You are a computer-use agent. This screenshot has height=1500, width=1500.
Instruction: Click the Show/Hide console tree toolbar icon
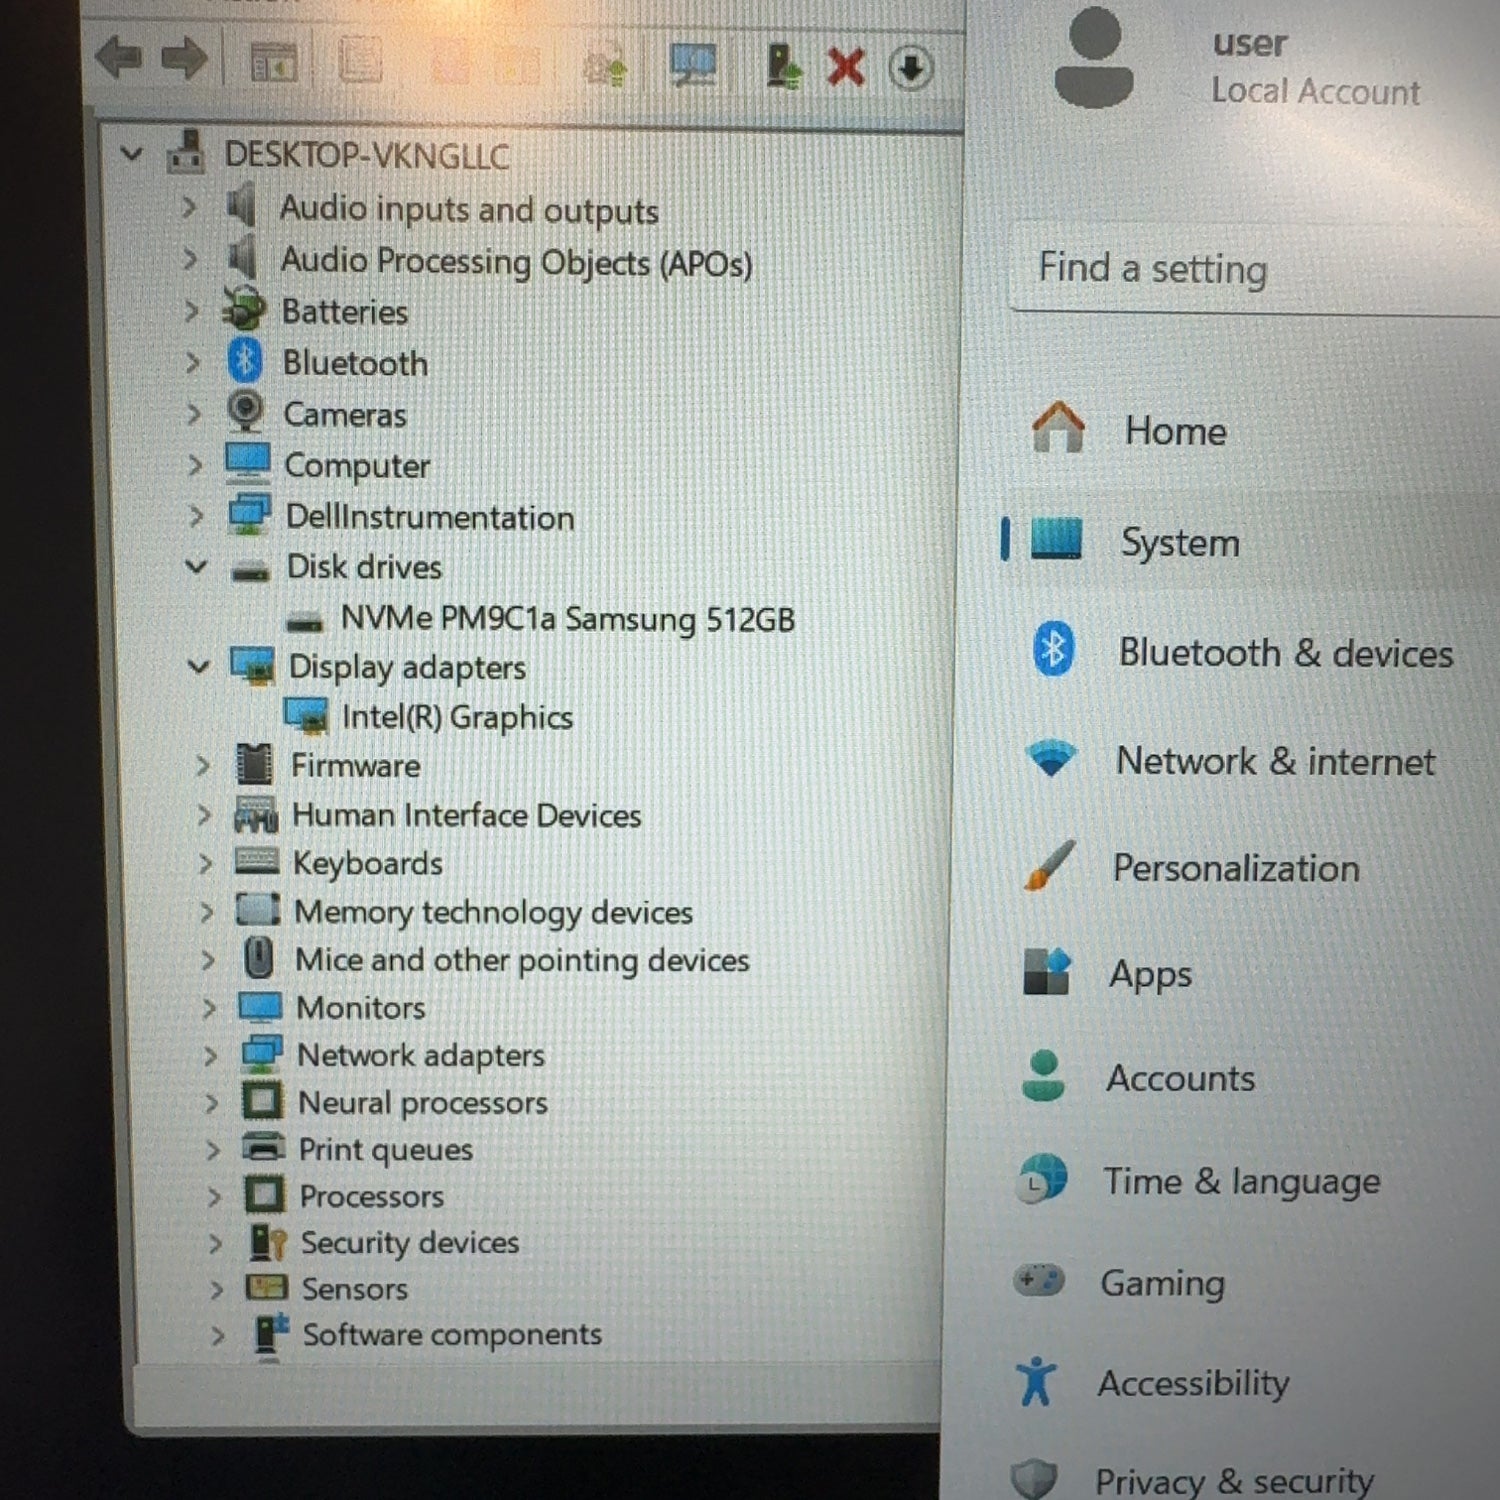[x=273, y=63]
